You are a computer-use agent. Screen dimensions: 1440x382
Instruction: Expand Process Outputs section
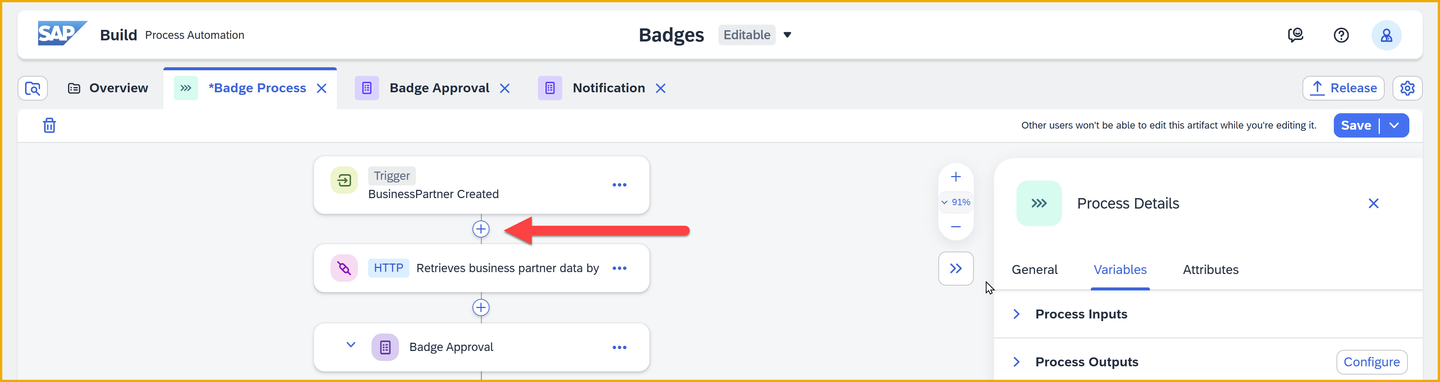coord(1016,362)
